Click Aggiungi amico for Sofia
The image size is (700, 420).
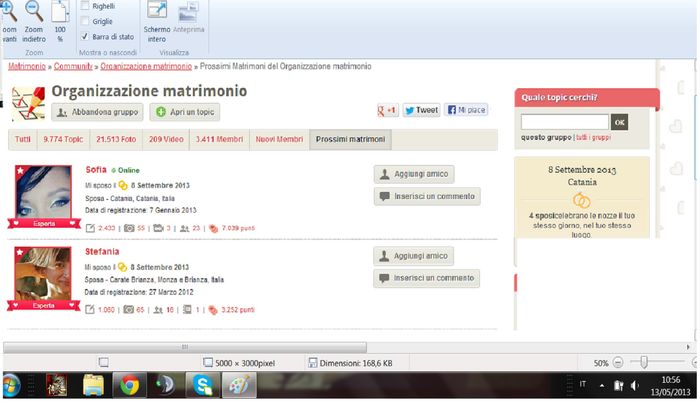tap(414, 173)
